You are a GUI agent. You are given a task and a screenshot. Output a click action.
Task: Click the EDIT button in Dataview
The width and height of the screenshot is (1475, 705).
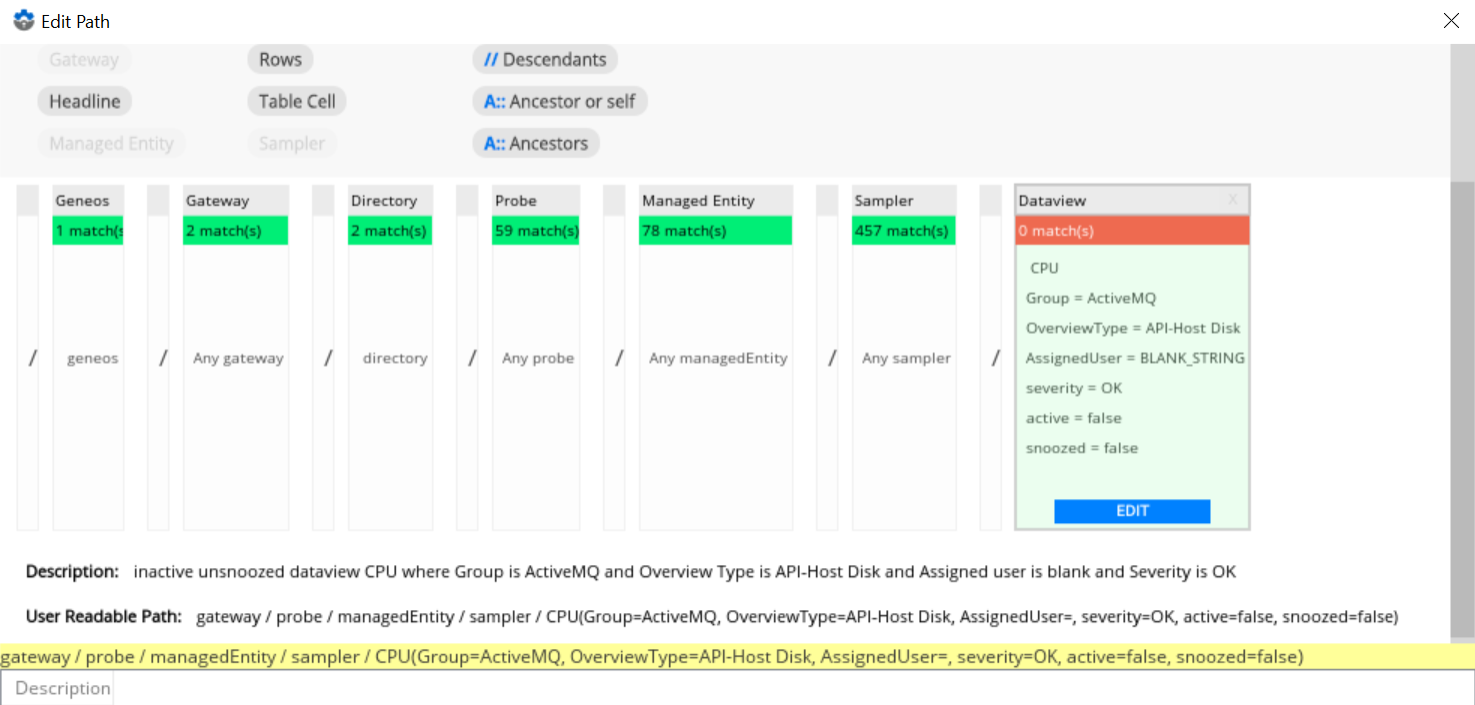tap(1132, 511)
